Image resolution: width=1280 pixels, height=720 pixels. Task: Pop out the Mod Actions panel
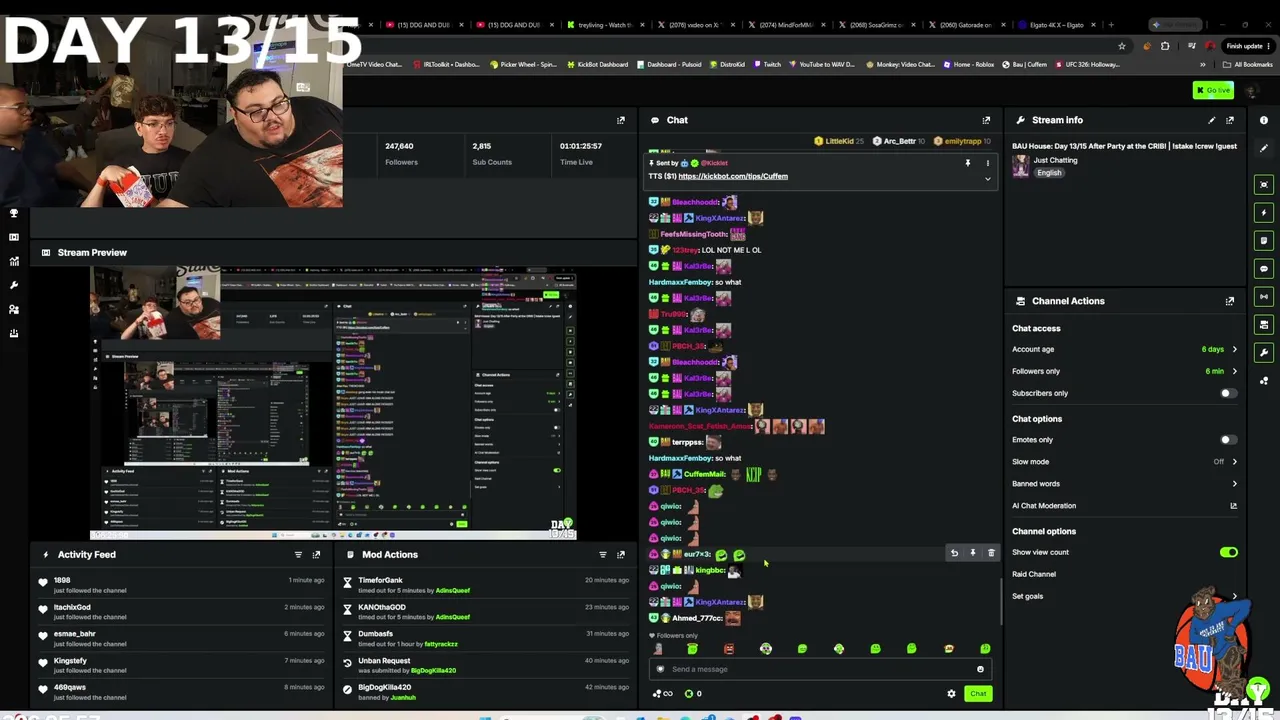coord(621,555)
